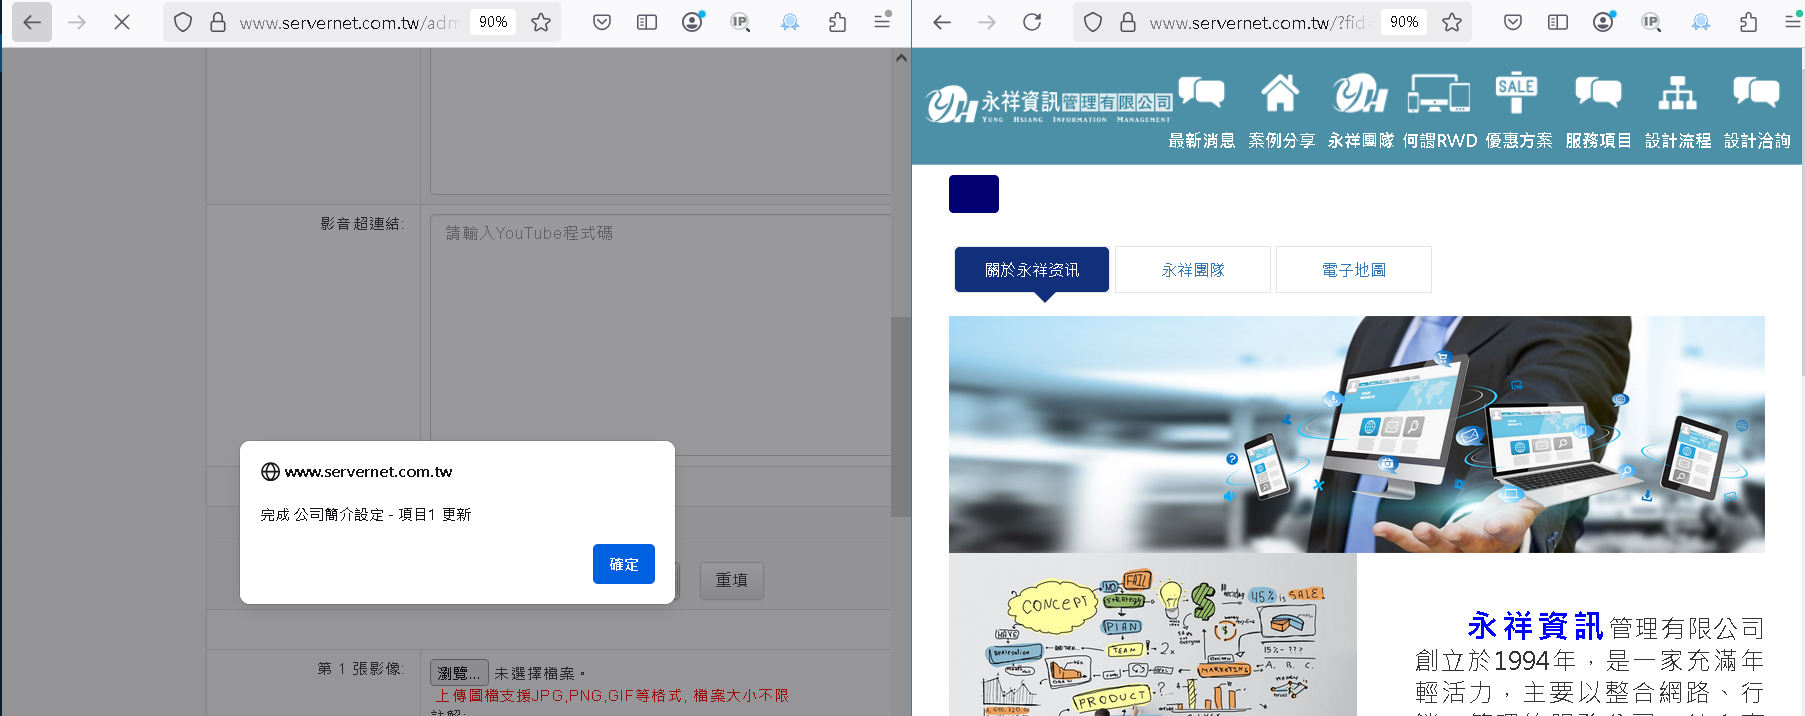Click right browser zoom 90% indicator
Viewport: 1805px width, 716px height.
pos(1404,22)
